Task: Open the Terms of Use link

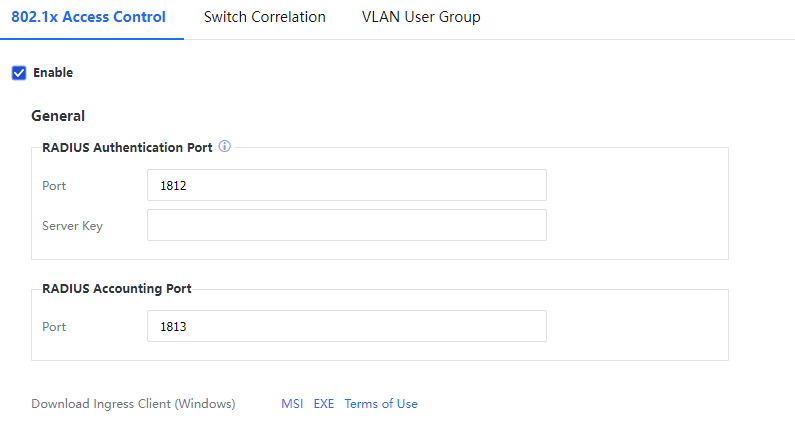Action: [381, 404]
